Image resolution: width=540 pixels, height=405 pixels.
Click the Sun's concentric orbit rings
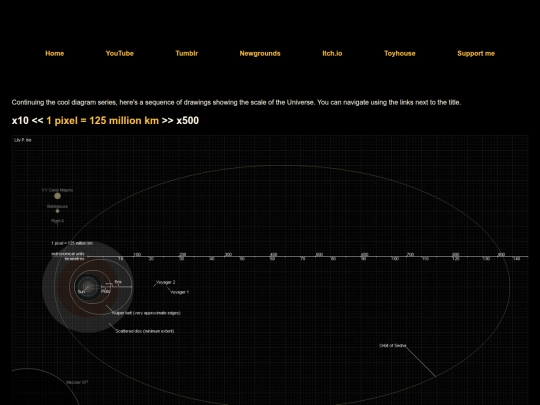coord(87,287)
